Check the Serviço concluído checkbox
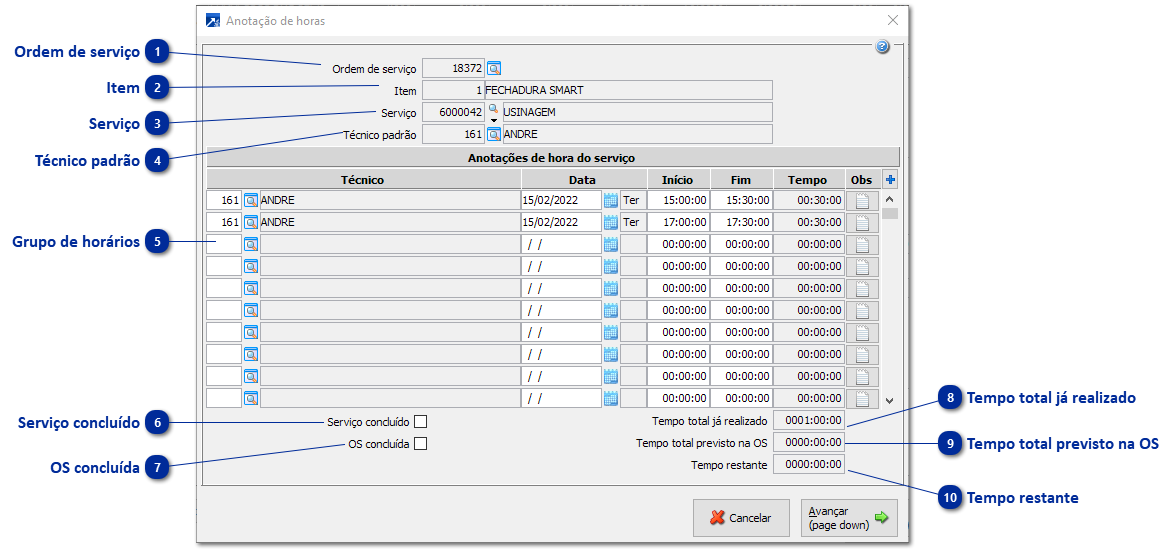The height and width of the screenshot is (559, 1175). 421,422
